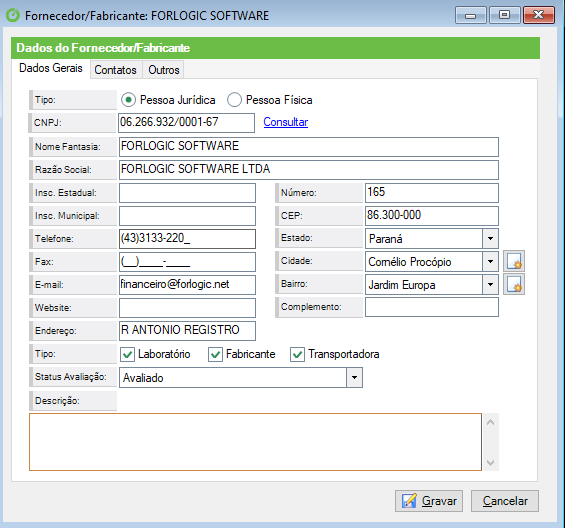The image size is (565, 528).
Task: Click the Nome Fantasia input field
Action: point(309,147)
